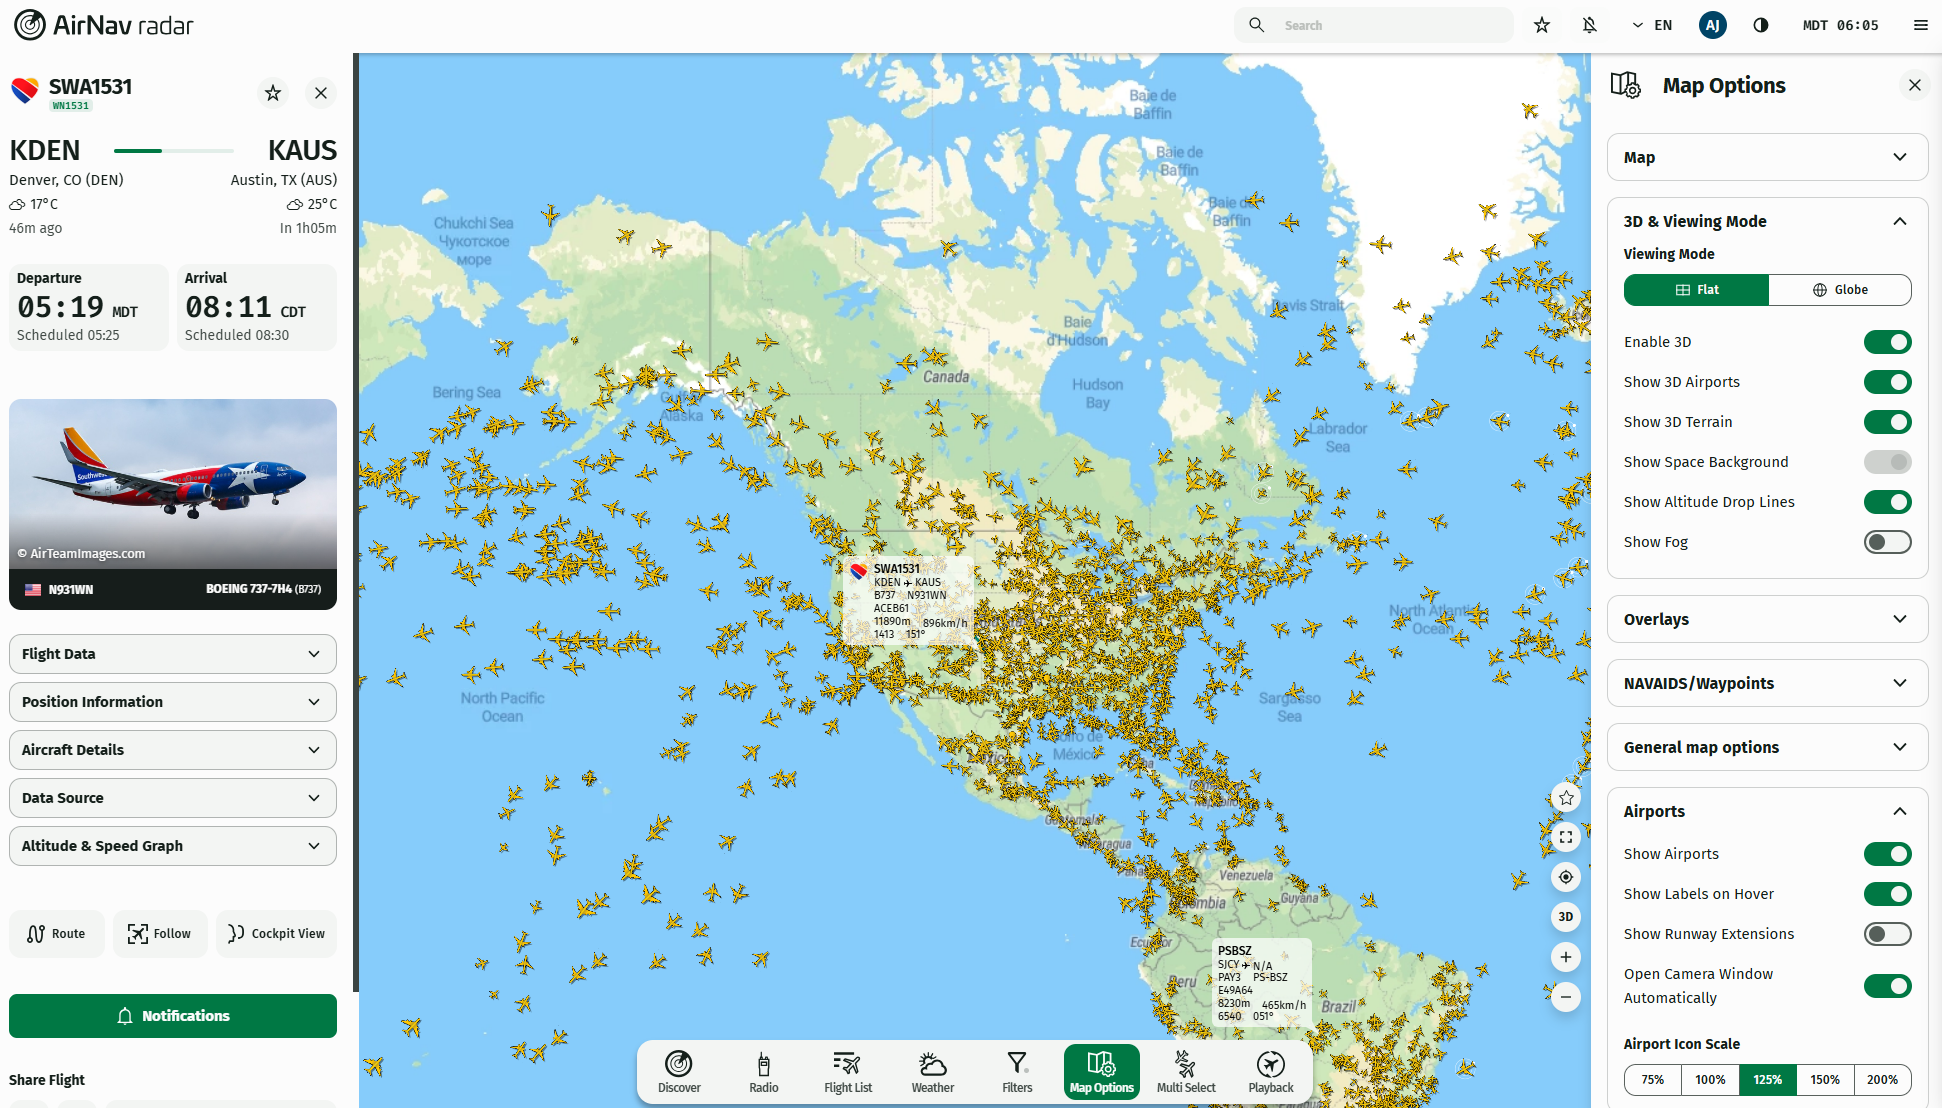Viewport: 1942px width, 1108px height.
Task: Open Flight List in bottom toolbar
Action: coord(848,1072)
